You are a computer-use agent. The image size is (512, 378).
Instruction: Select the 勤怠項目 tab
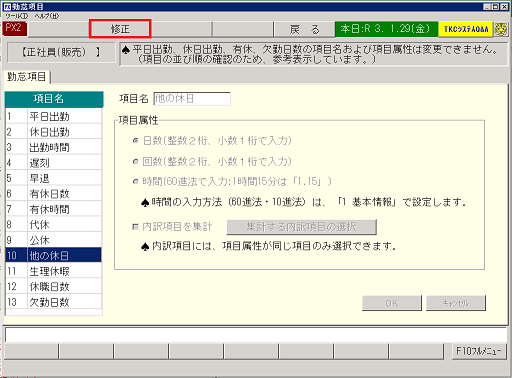point(27,77)
